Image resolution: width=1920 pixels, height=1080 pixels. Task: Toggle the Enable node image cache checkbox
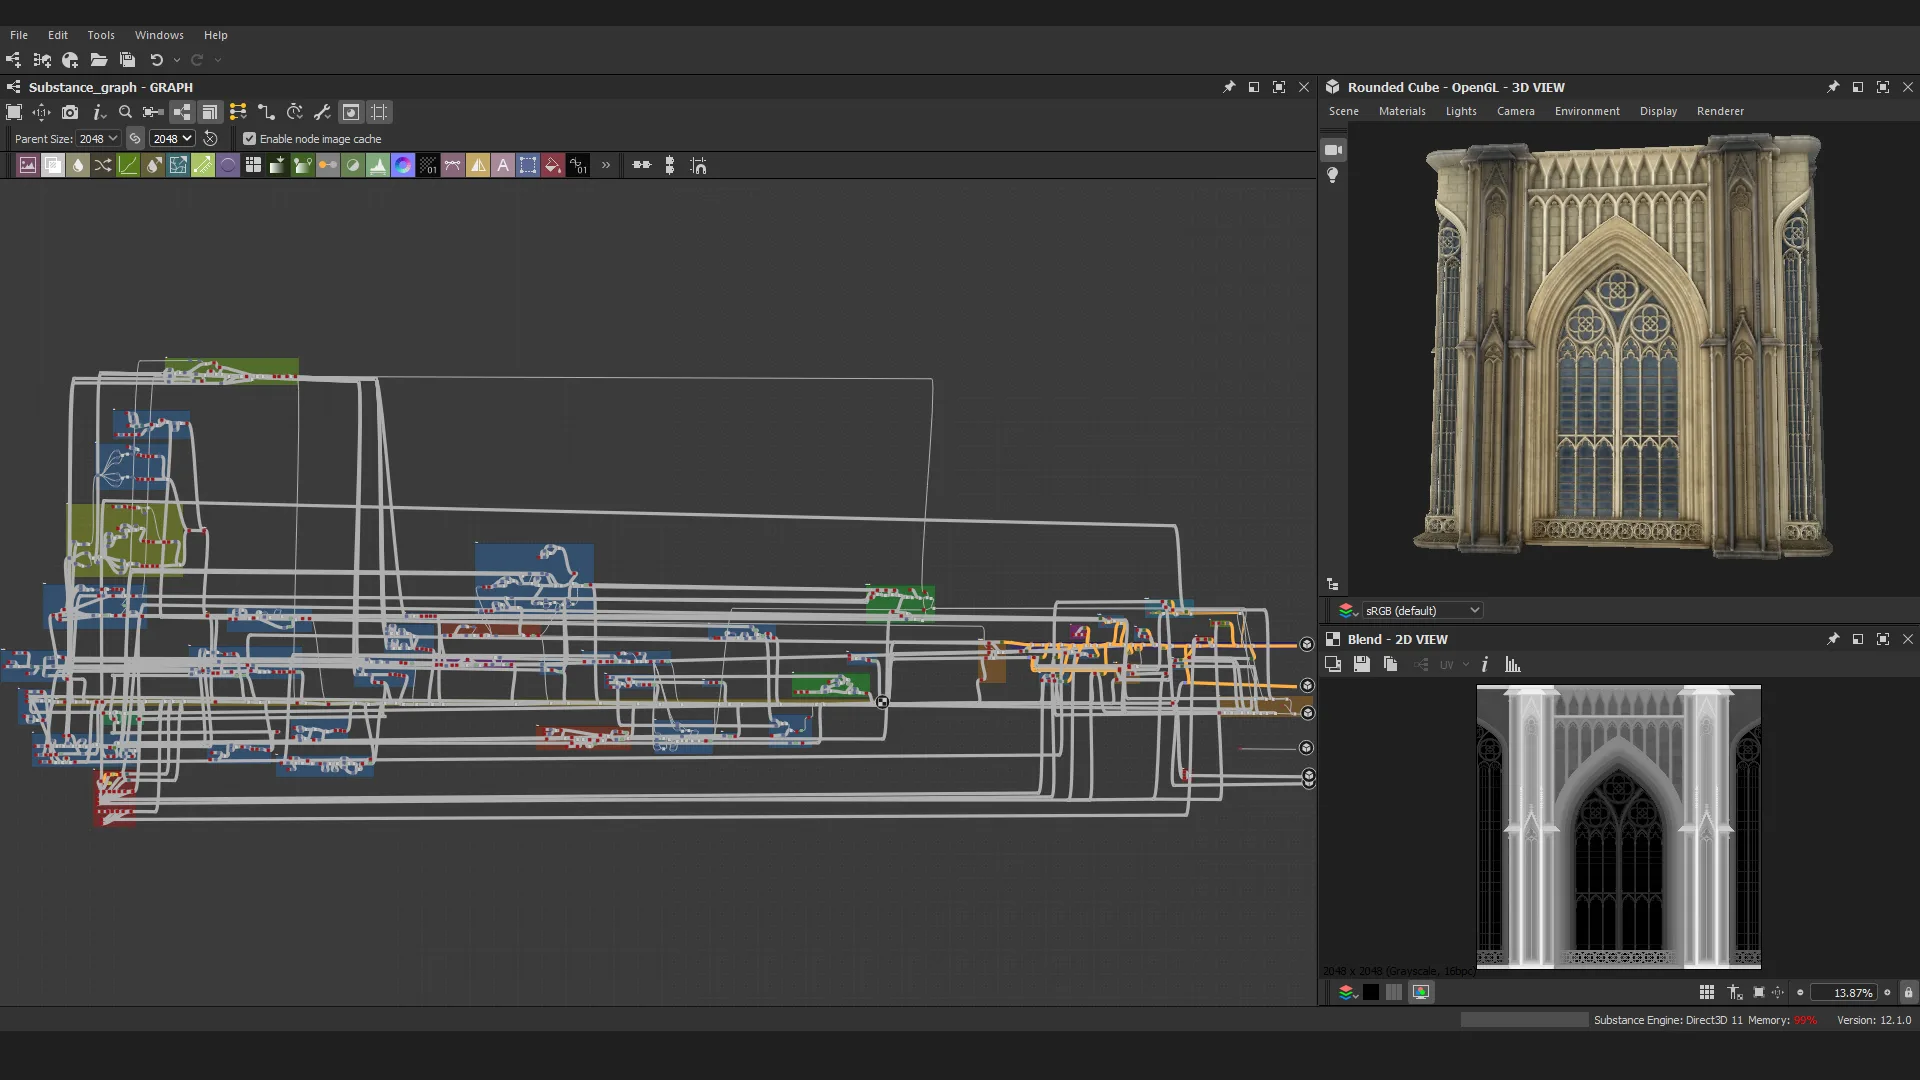tap(250, 139)
